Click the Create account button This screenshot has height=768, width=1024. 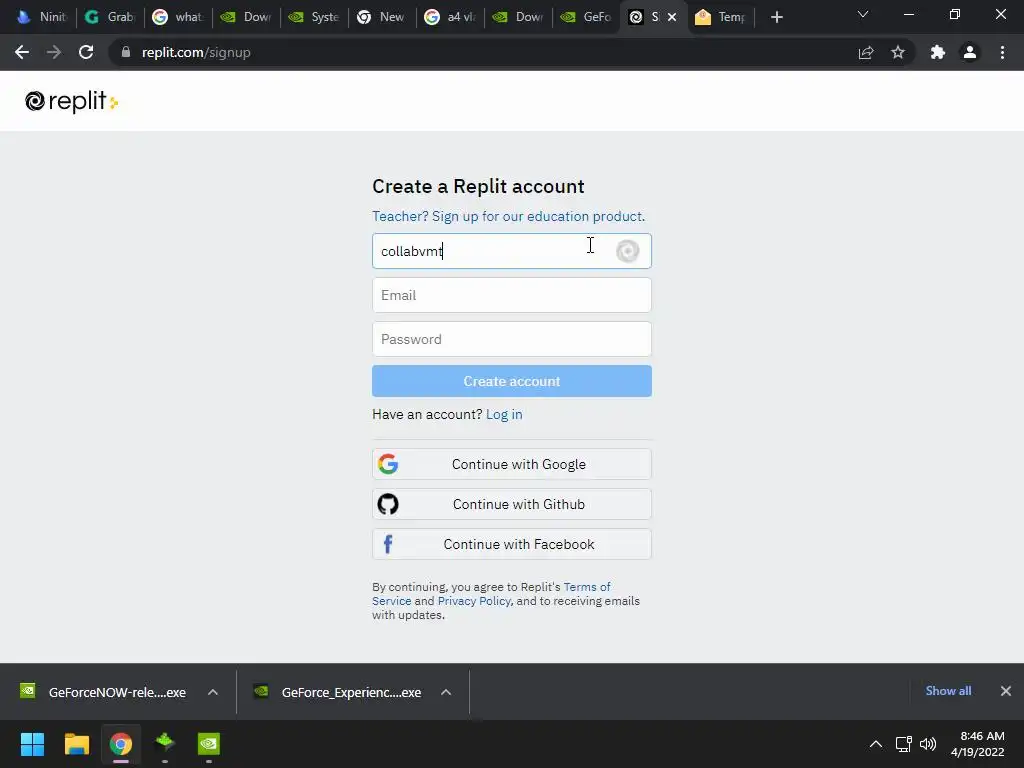point(512,381)
